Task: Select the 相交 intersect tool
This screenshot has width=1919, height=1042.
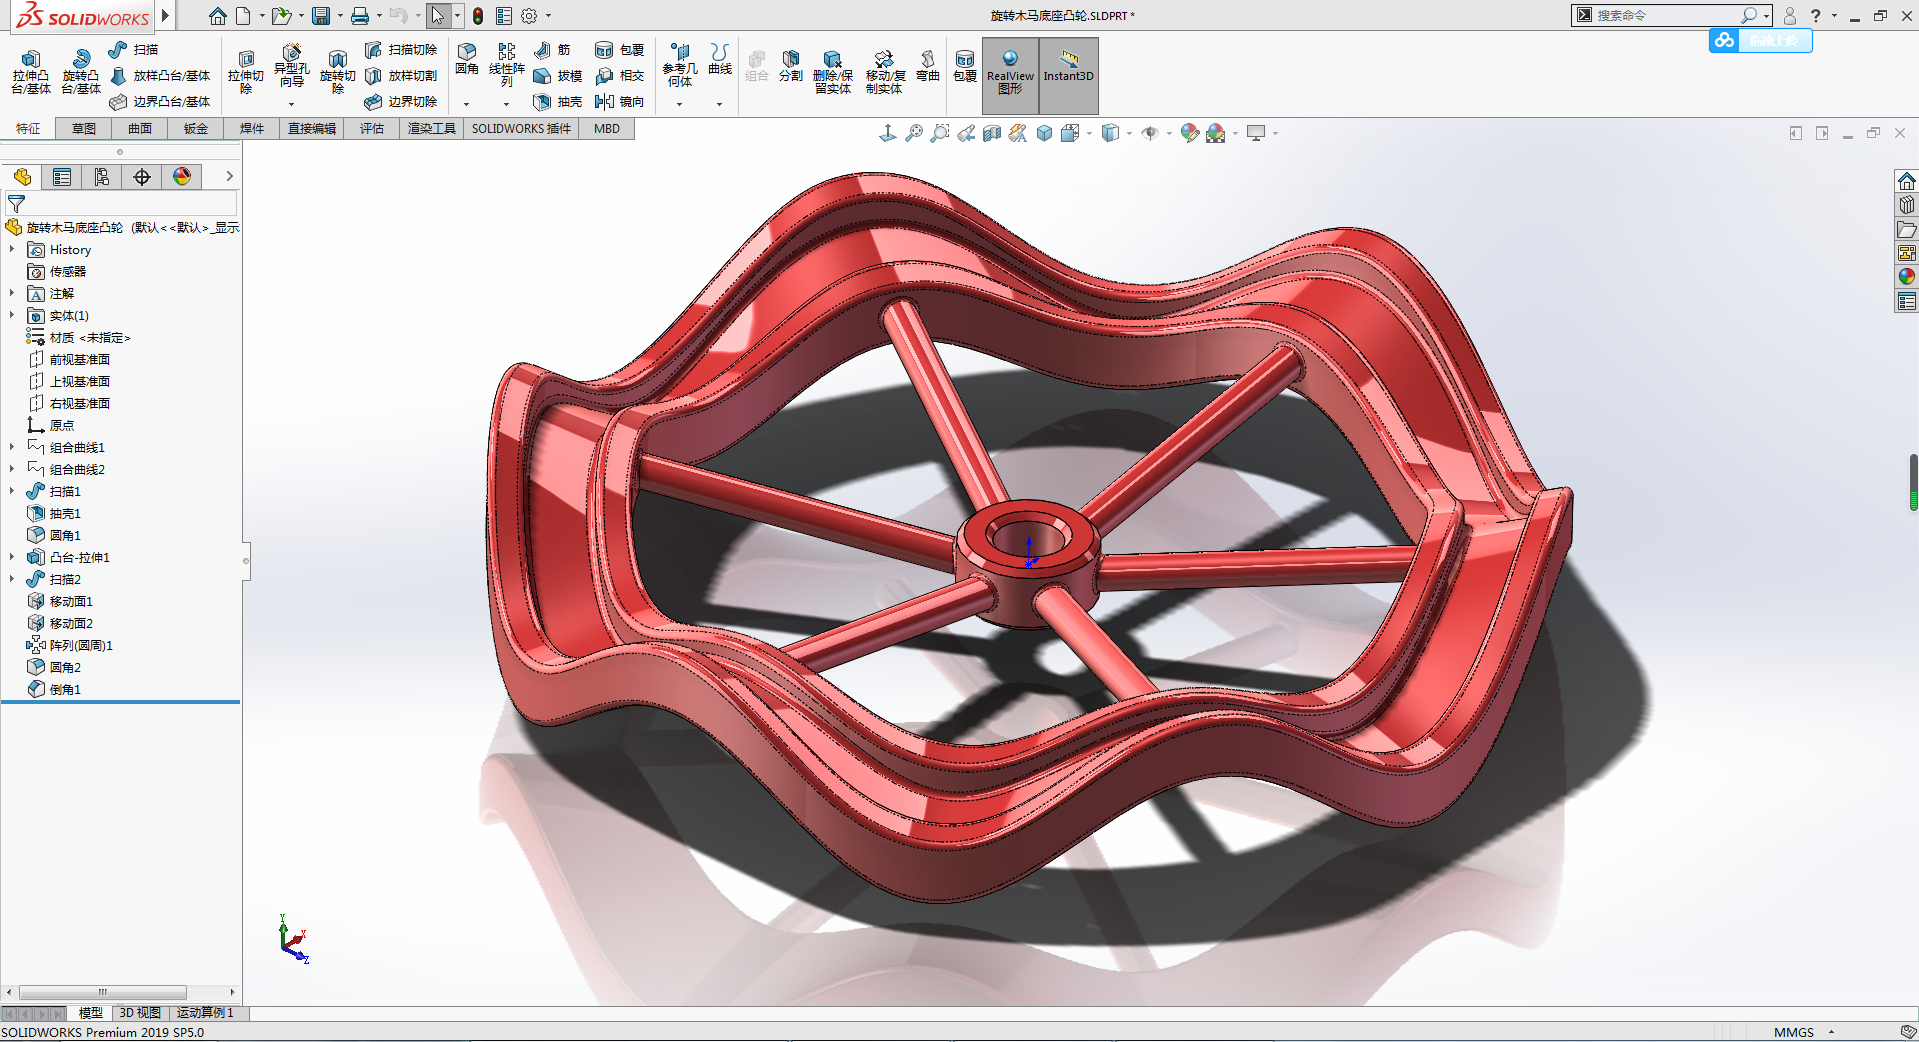Action: point(620,75)
